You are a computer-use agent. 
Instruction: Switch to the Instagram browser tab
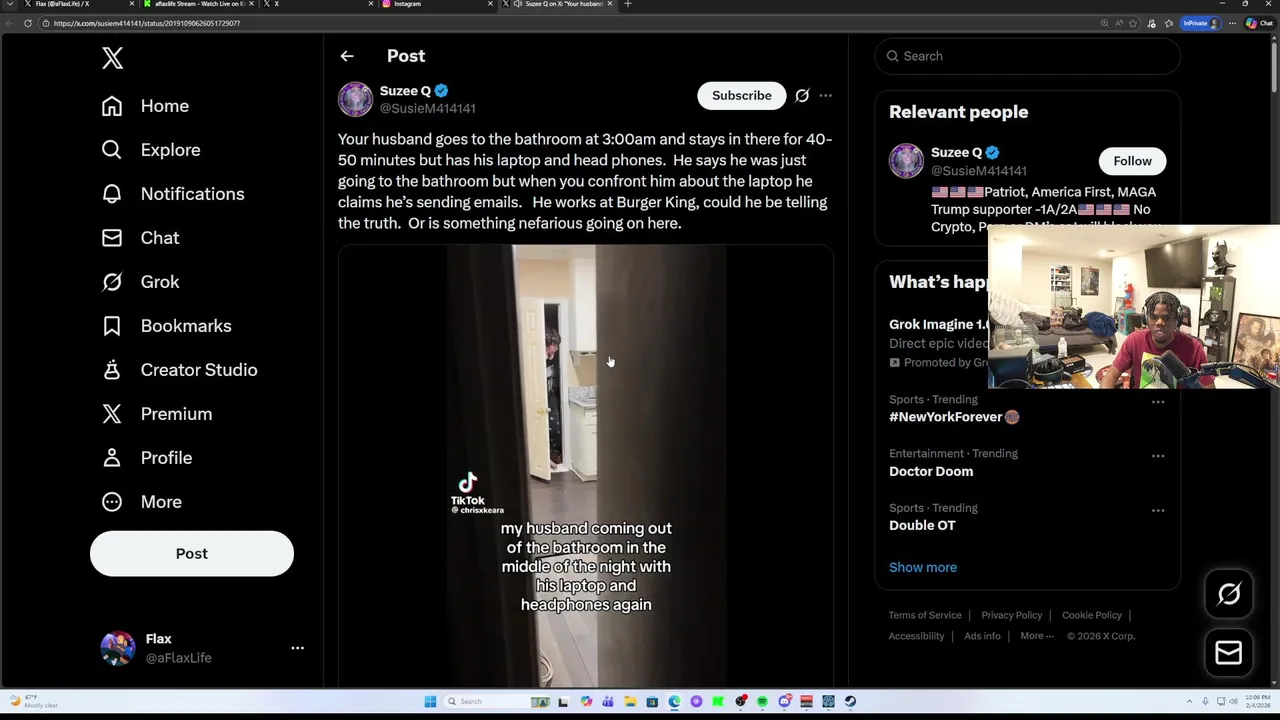[436, 4]
